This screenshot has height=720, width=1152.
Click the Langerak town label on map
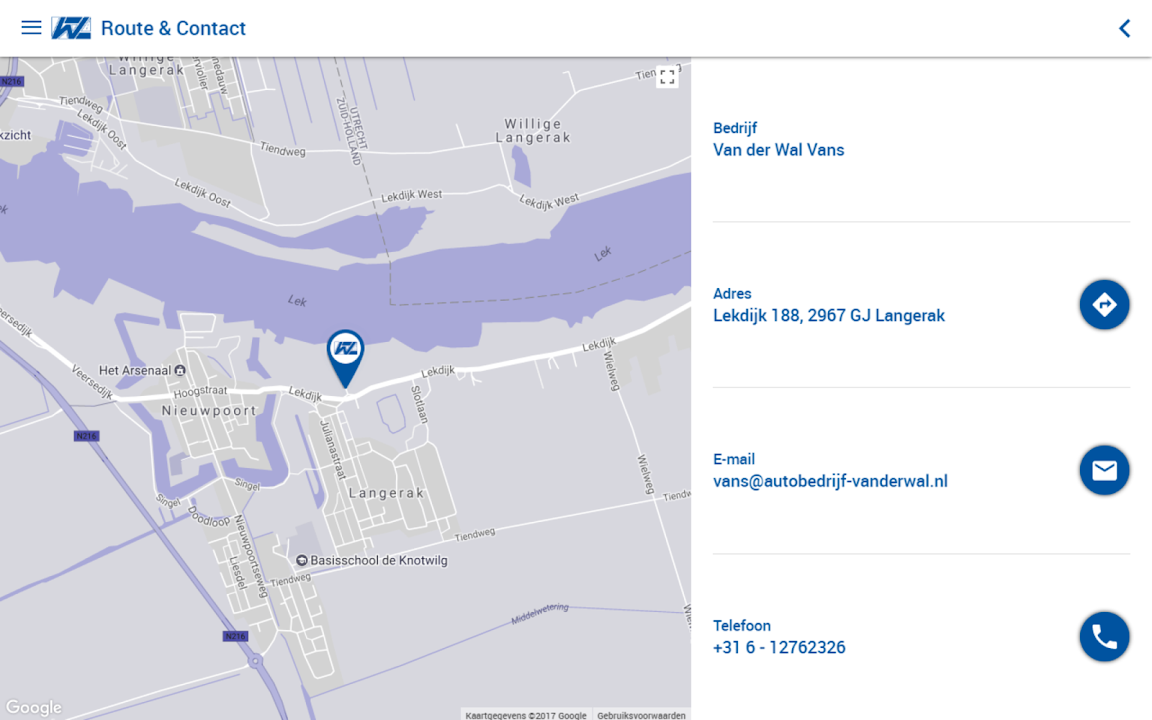[x=386, y=493]
